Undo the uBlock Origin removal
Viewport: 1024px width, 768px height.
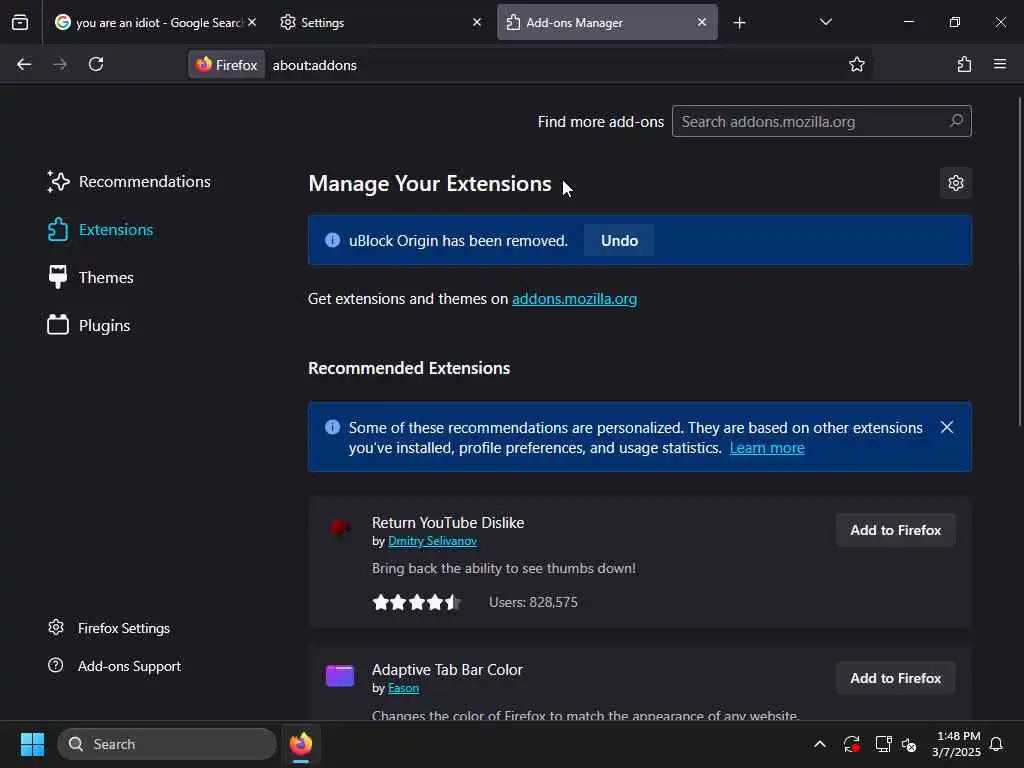619,240
